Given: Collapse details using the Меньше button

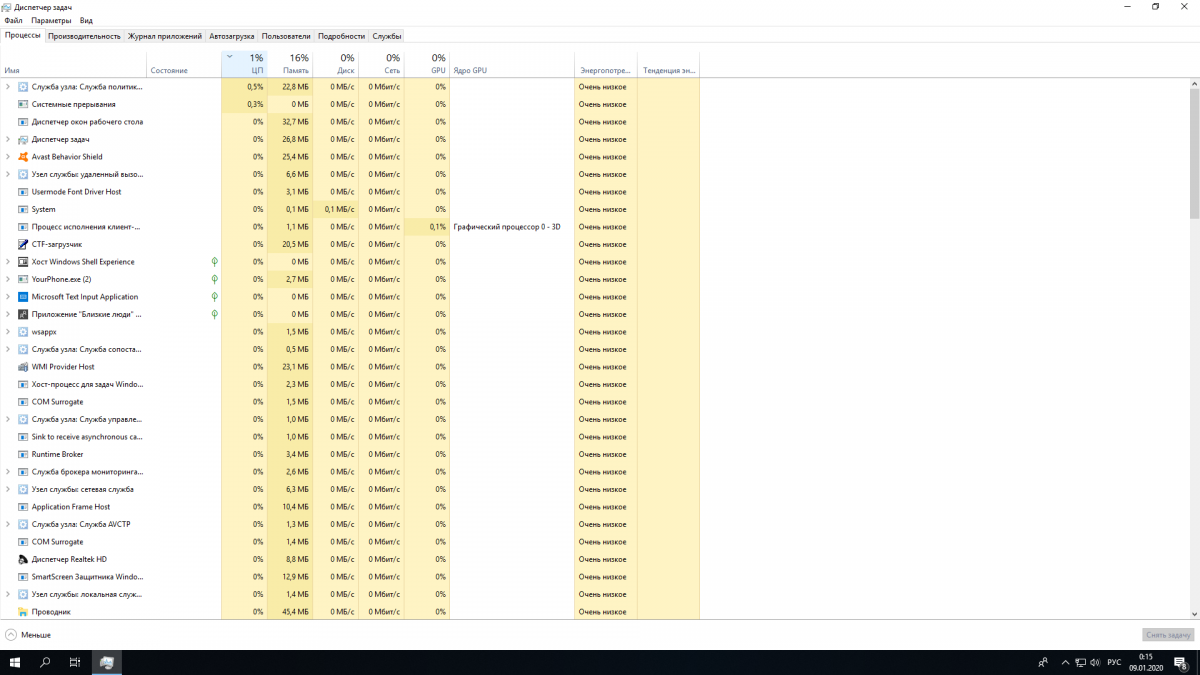Looking at the screenshot, I should coord(28,635).
